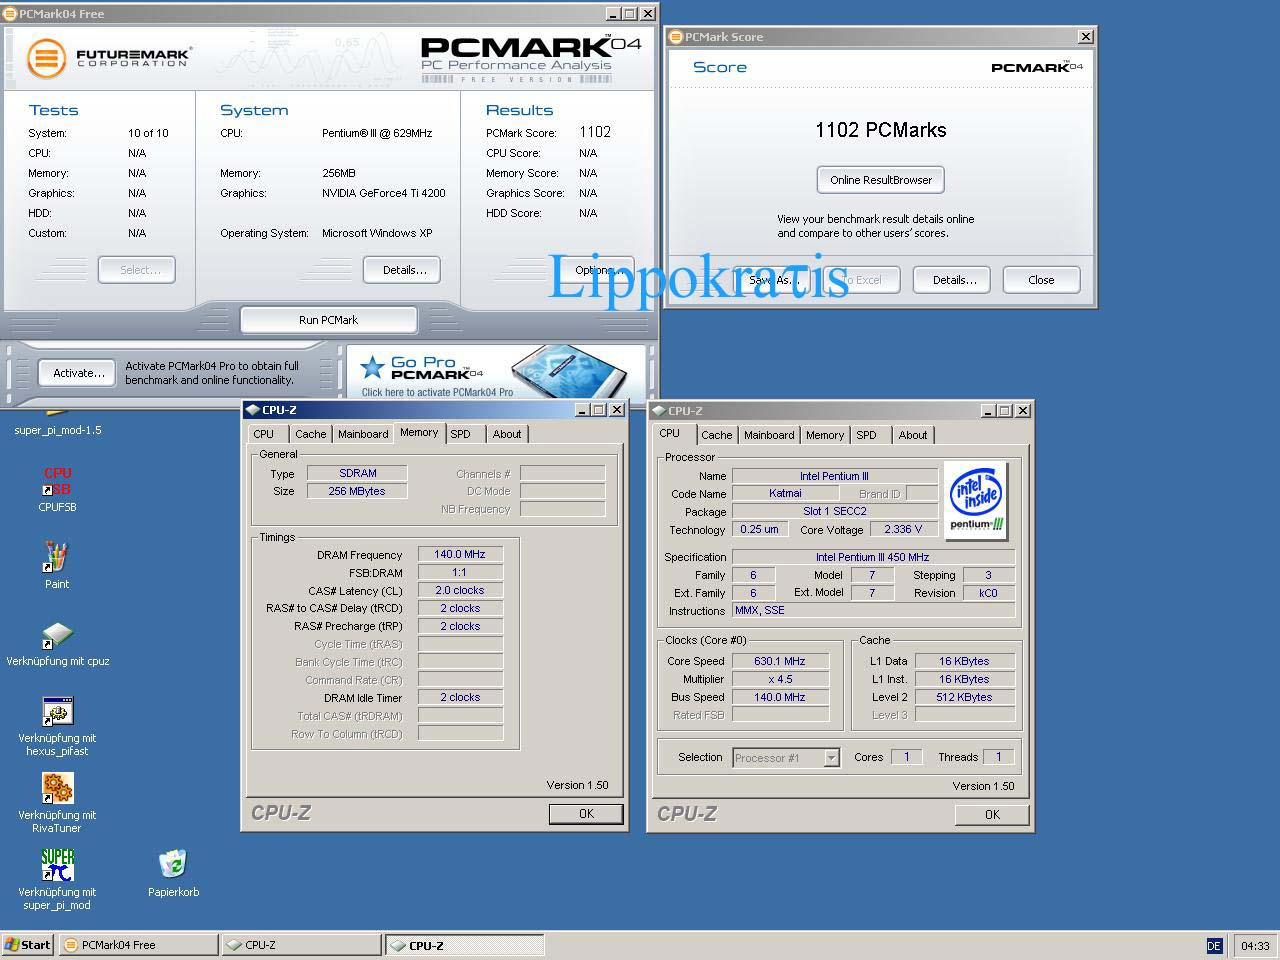Open About tab in Memory CPU-Z window

pos(507,434)
